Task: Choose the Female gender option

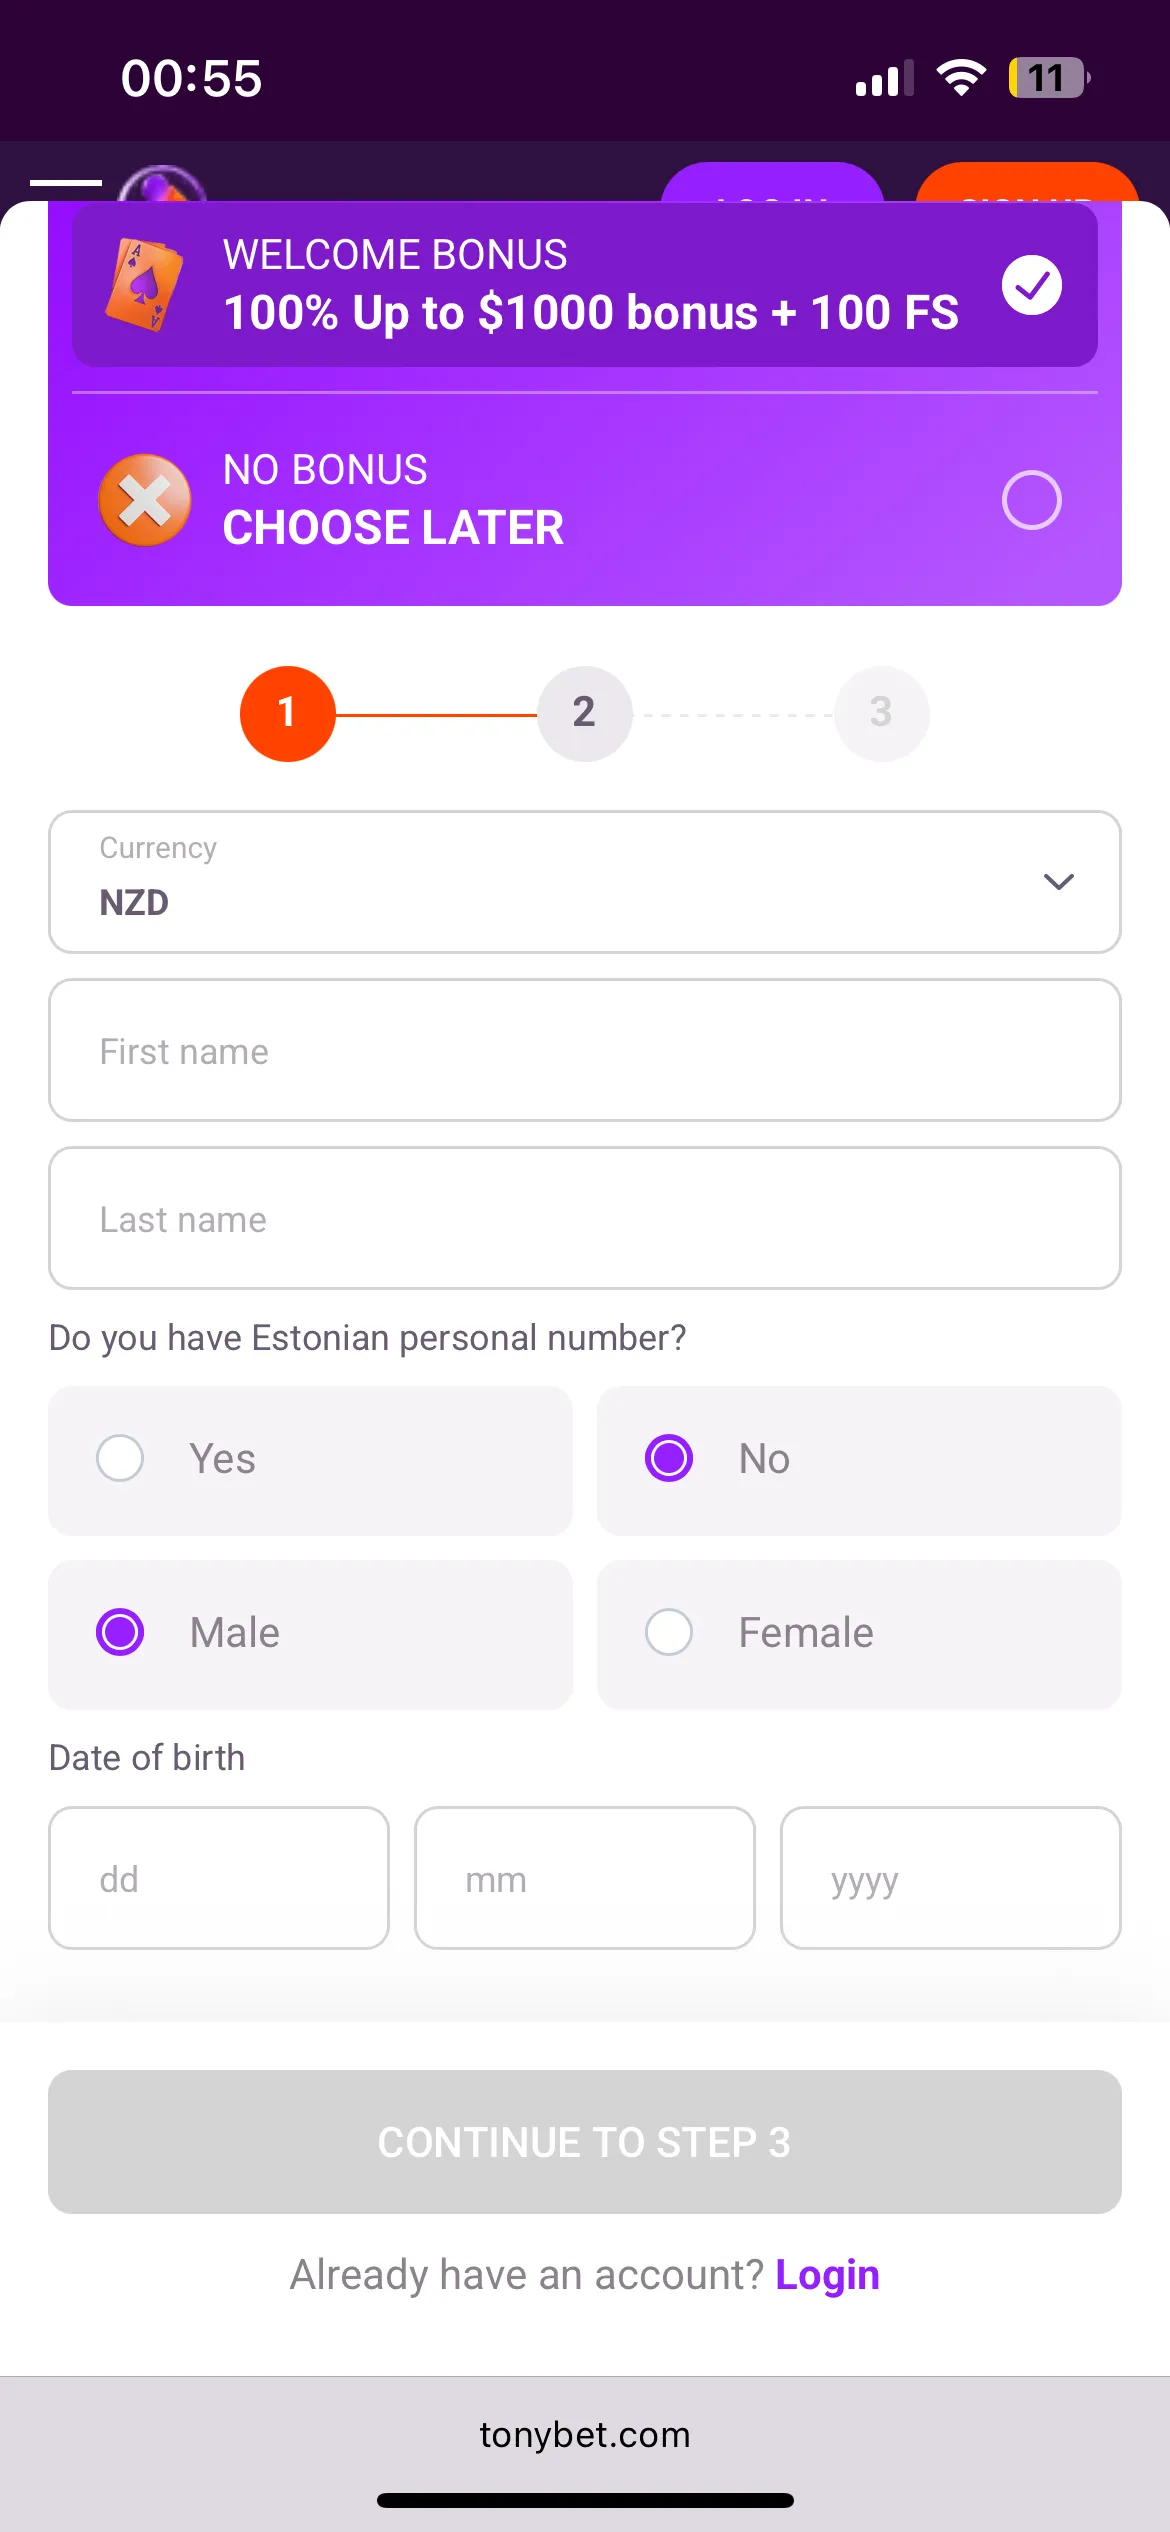Action: 669,1632
